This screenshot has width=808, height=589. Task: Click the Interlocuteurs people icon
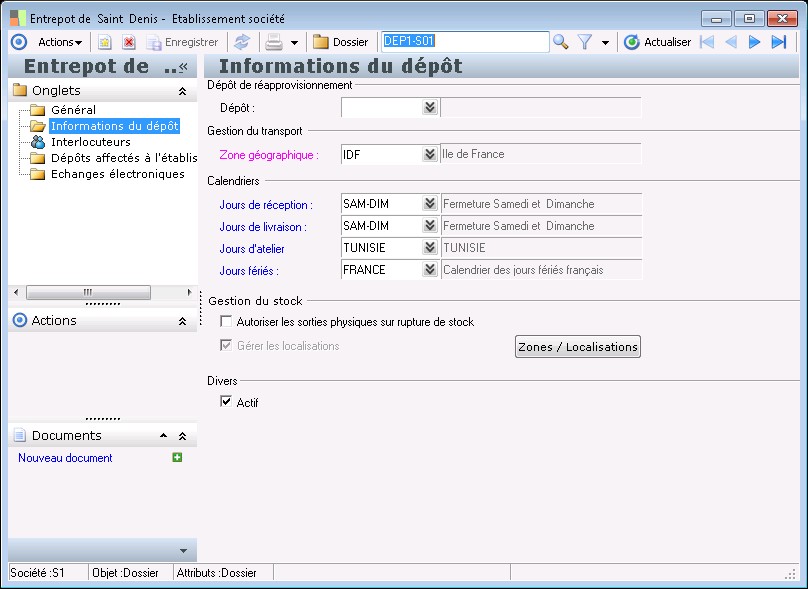[38, 142]
